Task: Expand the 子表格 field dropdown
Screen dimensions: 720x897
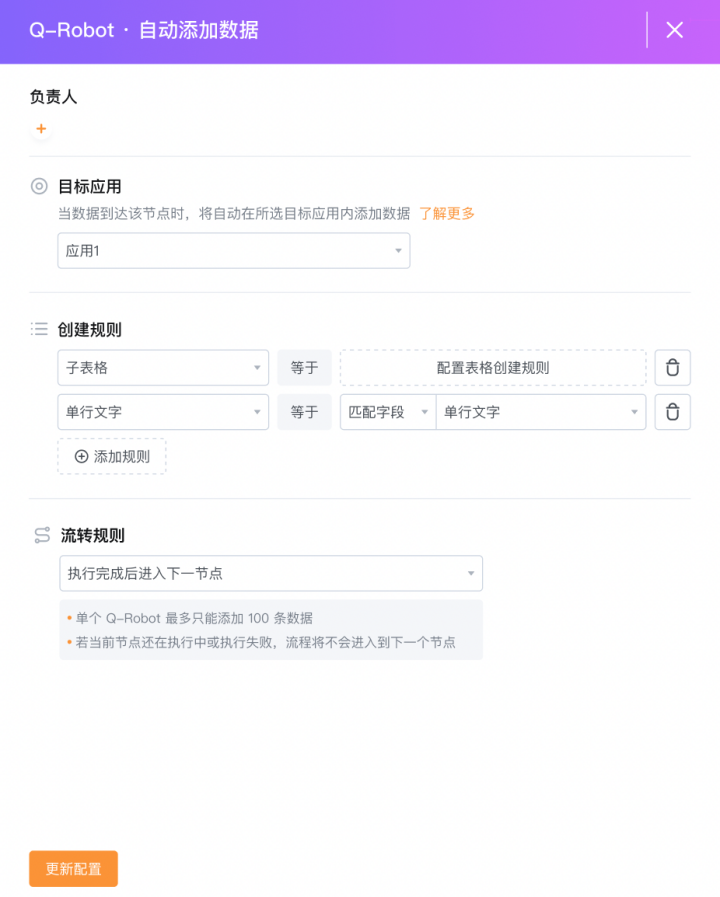Action: coord(163,367)
